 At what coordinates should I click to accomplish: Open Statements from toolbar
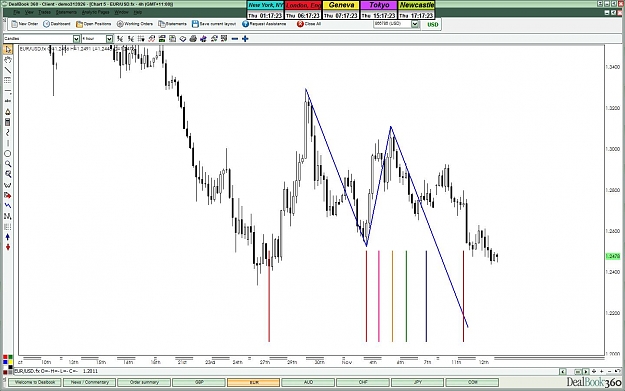(172, 24)
